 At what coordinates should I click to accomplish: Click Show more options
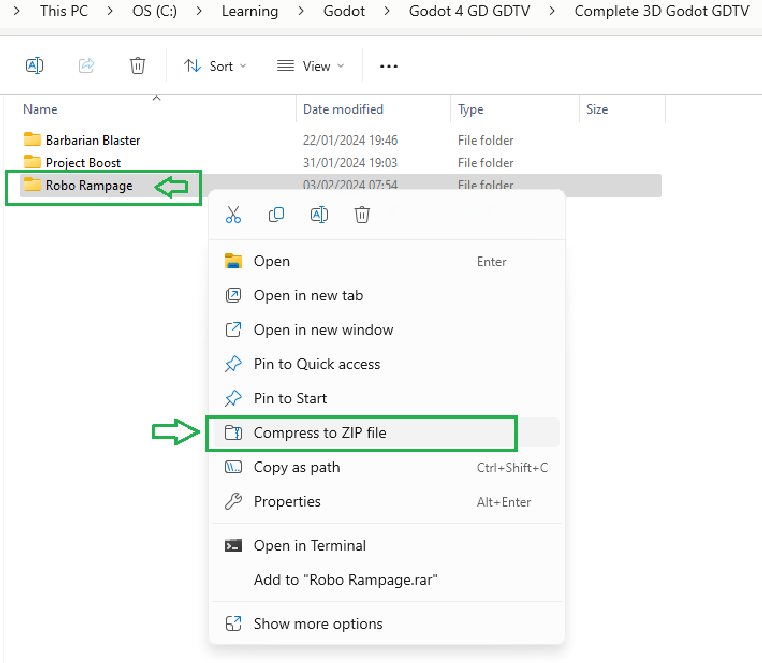coord(386,624)
